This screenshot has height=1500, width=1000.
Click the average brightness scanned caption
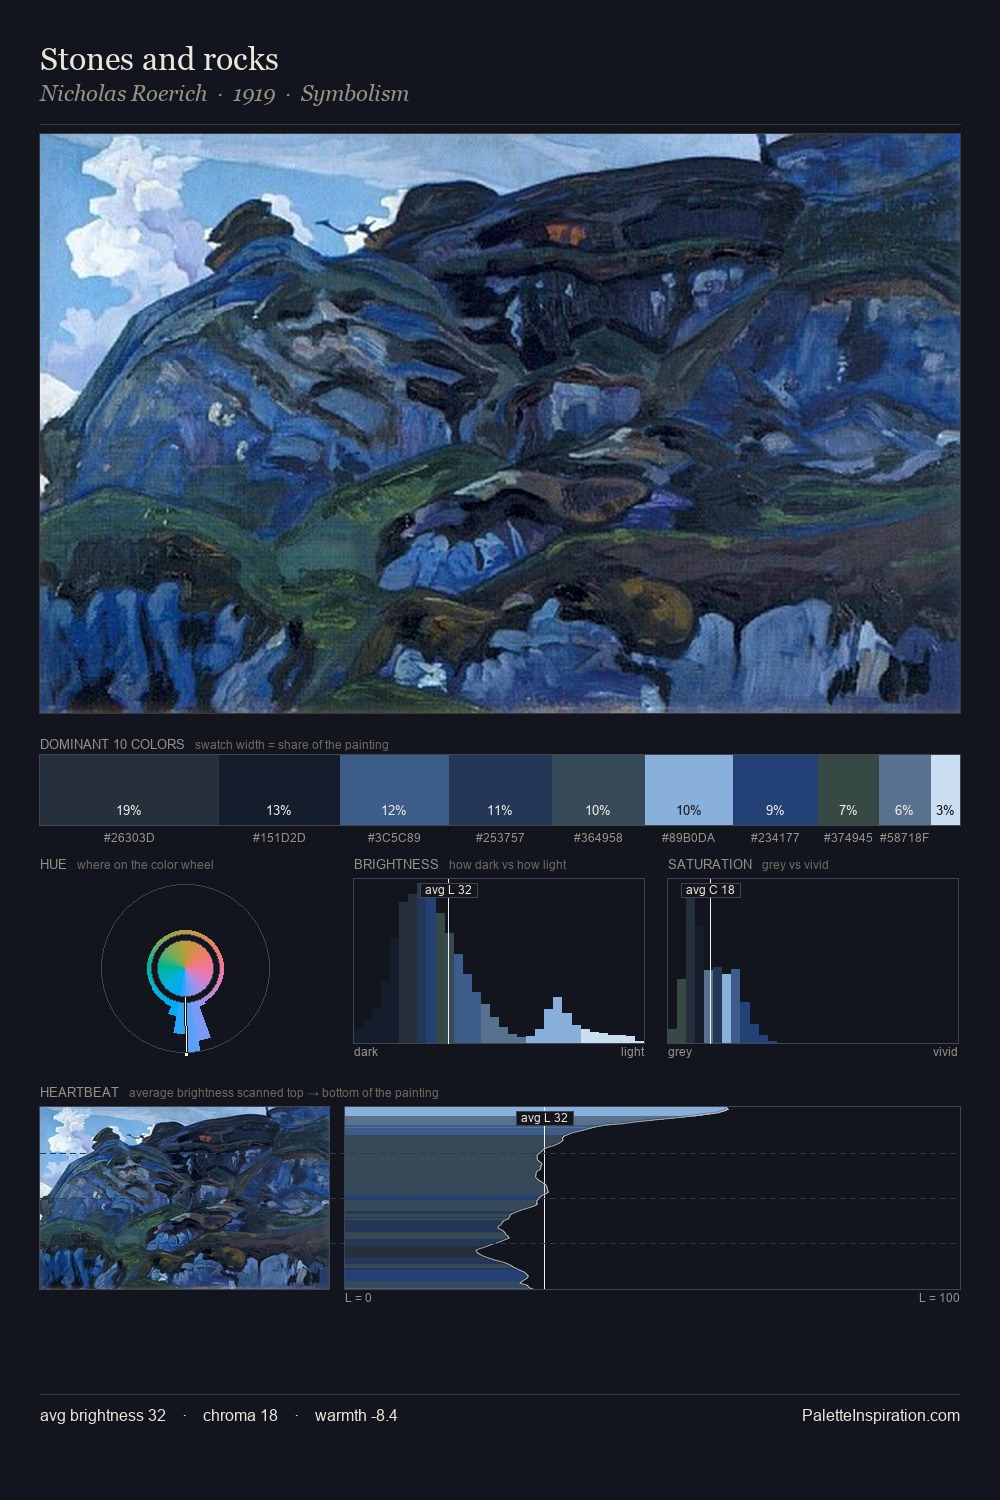pos(284,1093)
